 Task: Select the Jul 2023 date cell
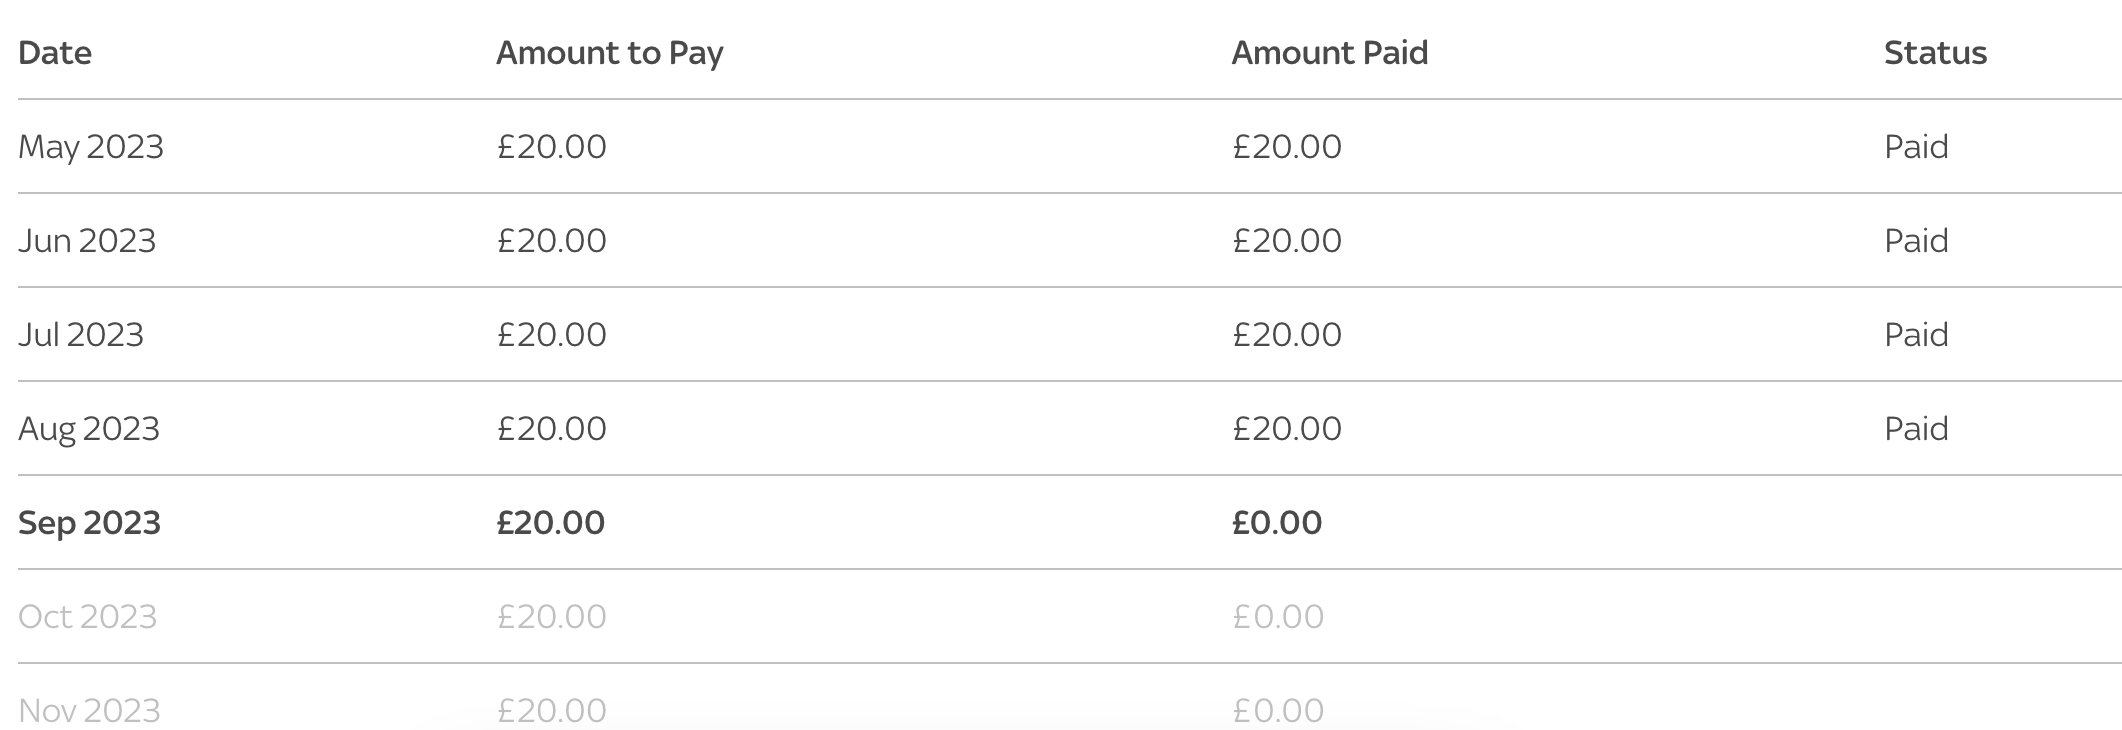pos(81,335)
